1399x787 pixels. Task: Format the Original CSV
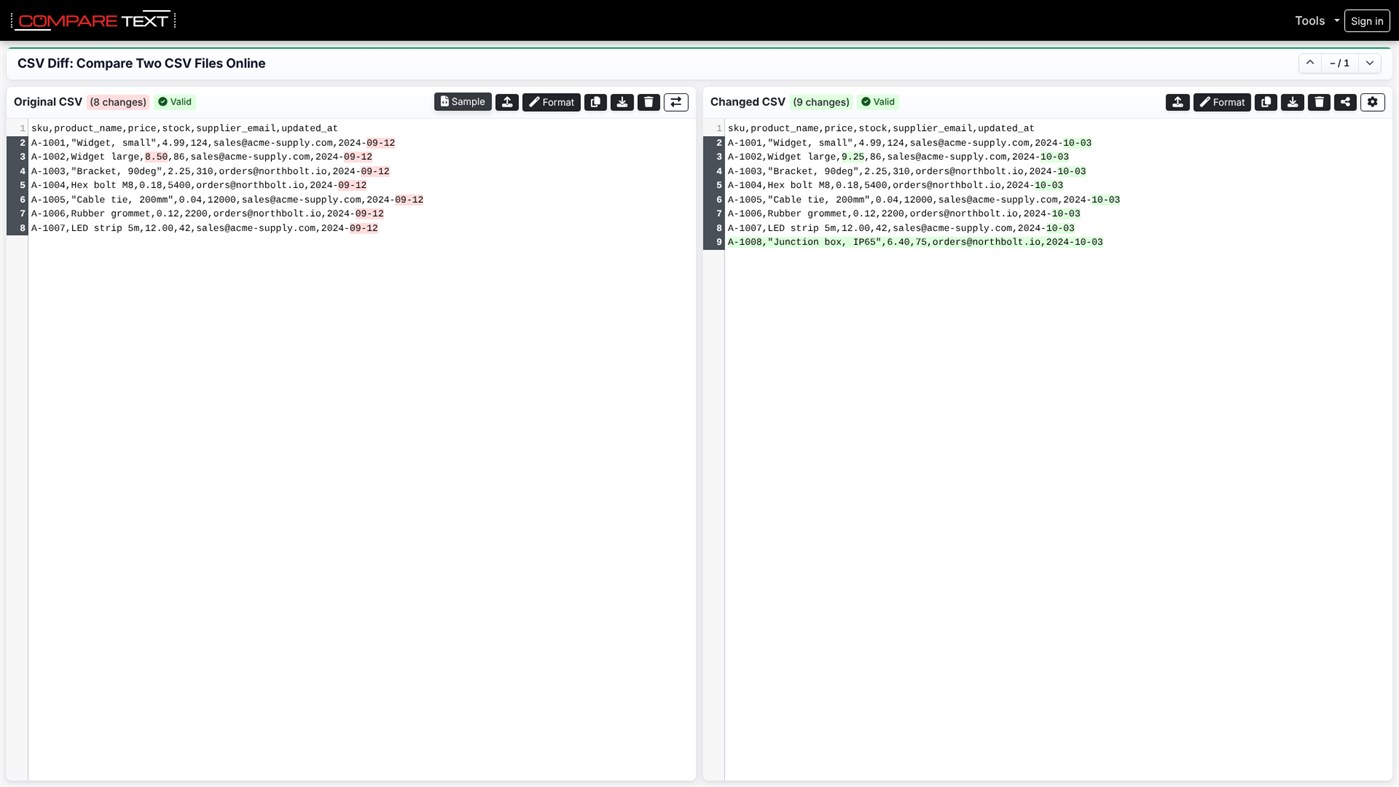coord(551,102)
